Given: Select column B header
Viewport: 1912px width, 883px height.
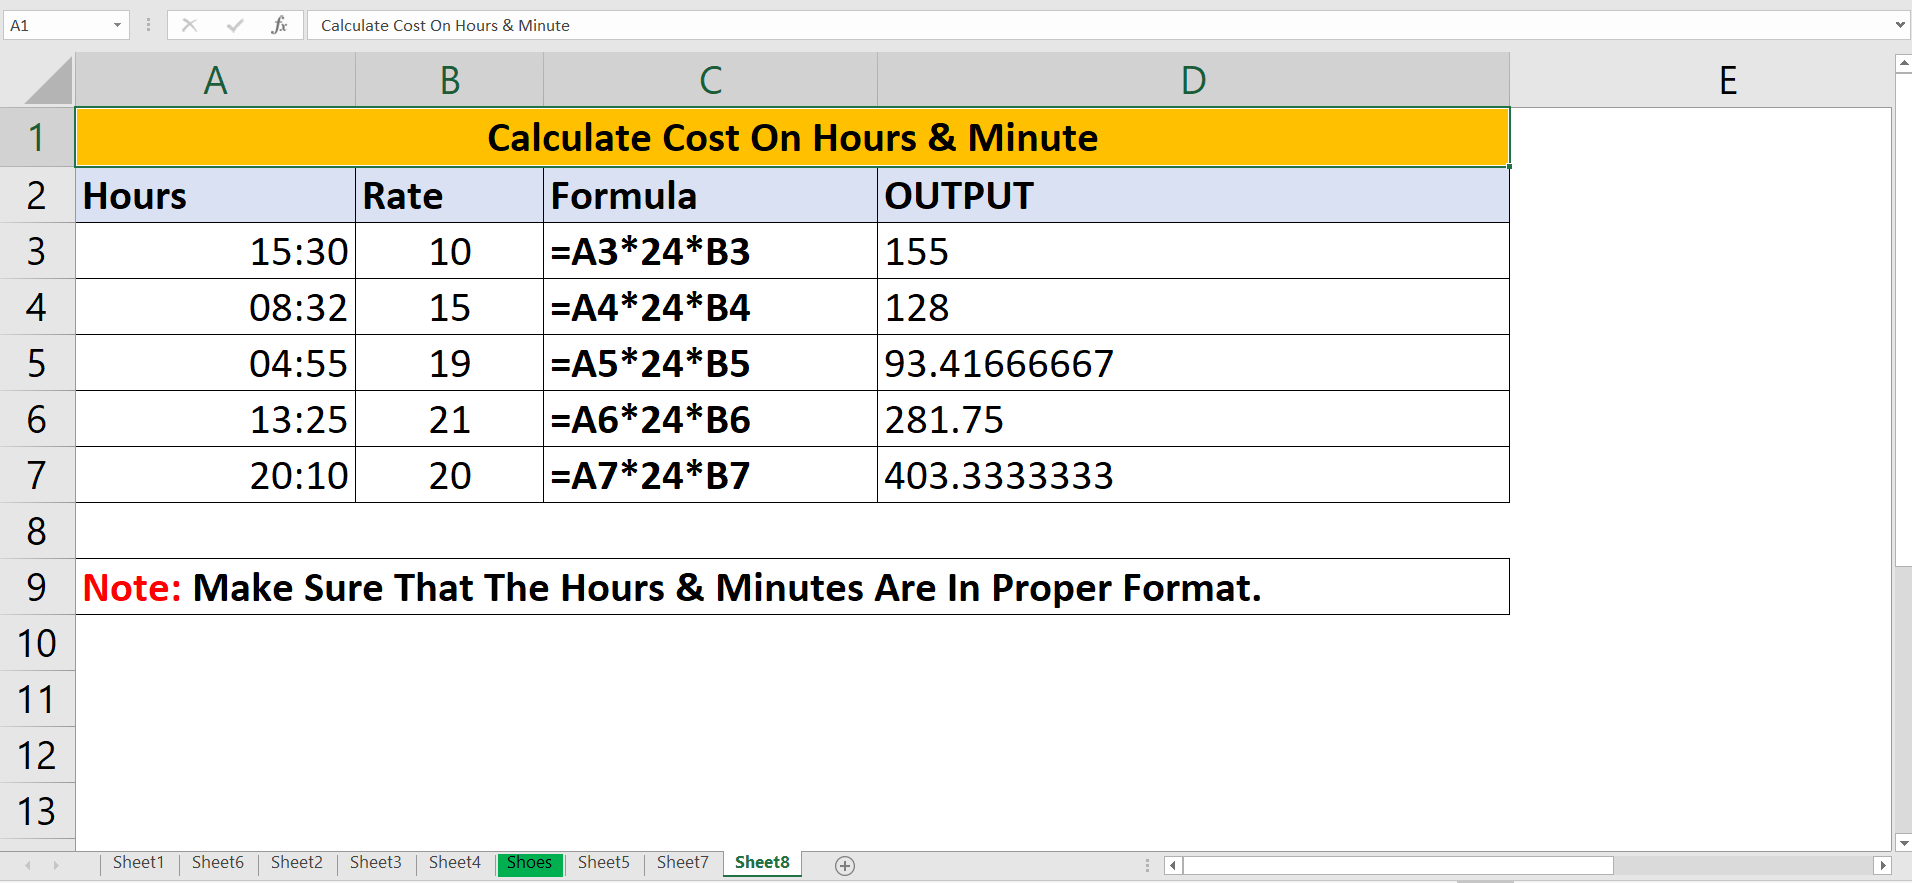Looking at the screenshot, I should point(450,80).
